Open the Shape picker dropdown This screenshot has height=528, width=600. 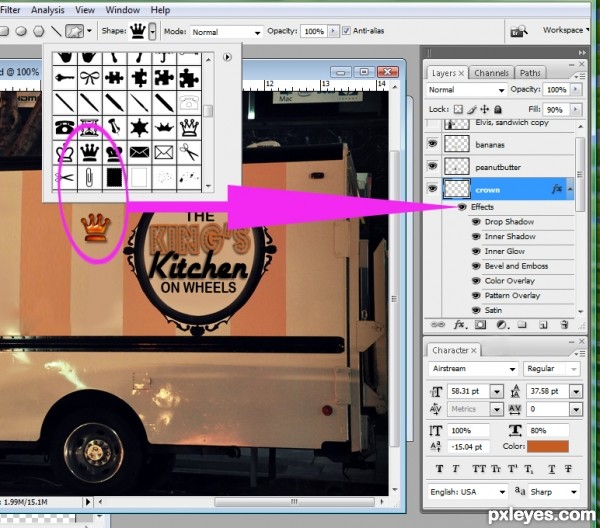(x=152, y=31)
